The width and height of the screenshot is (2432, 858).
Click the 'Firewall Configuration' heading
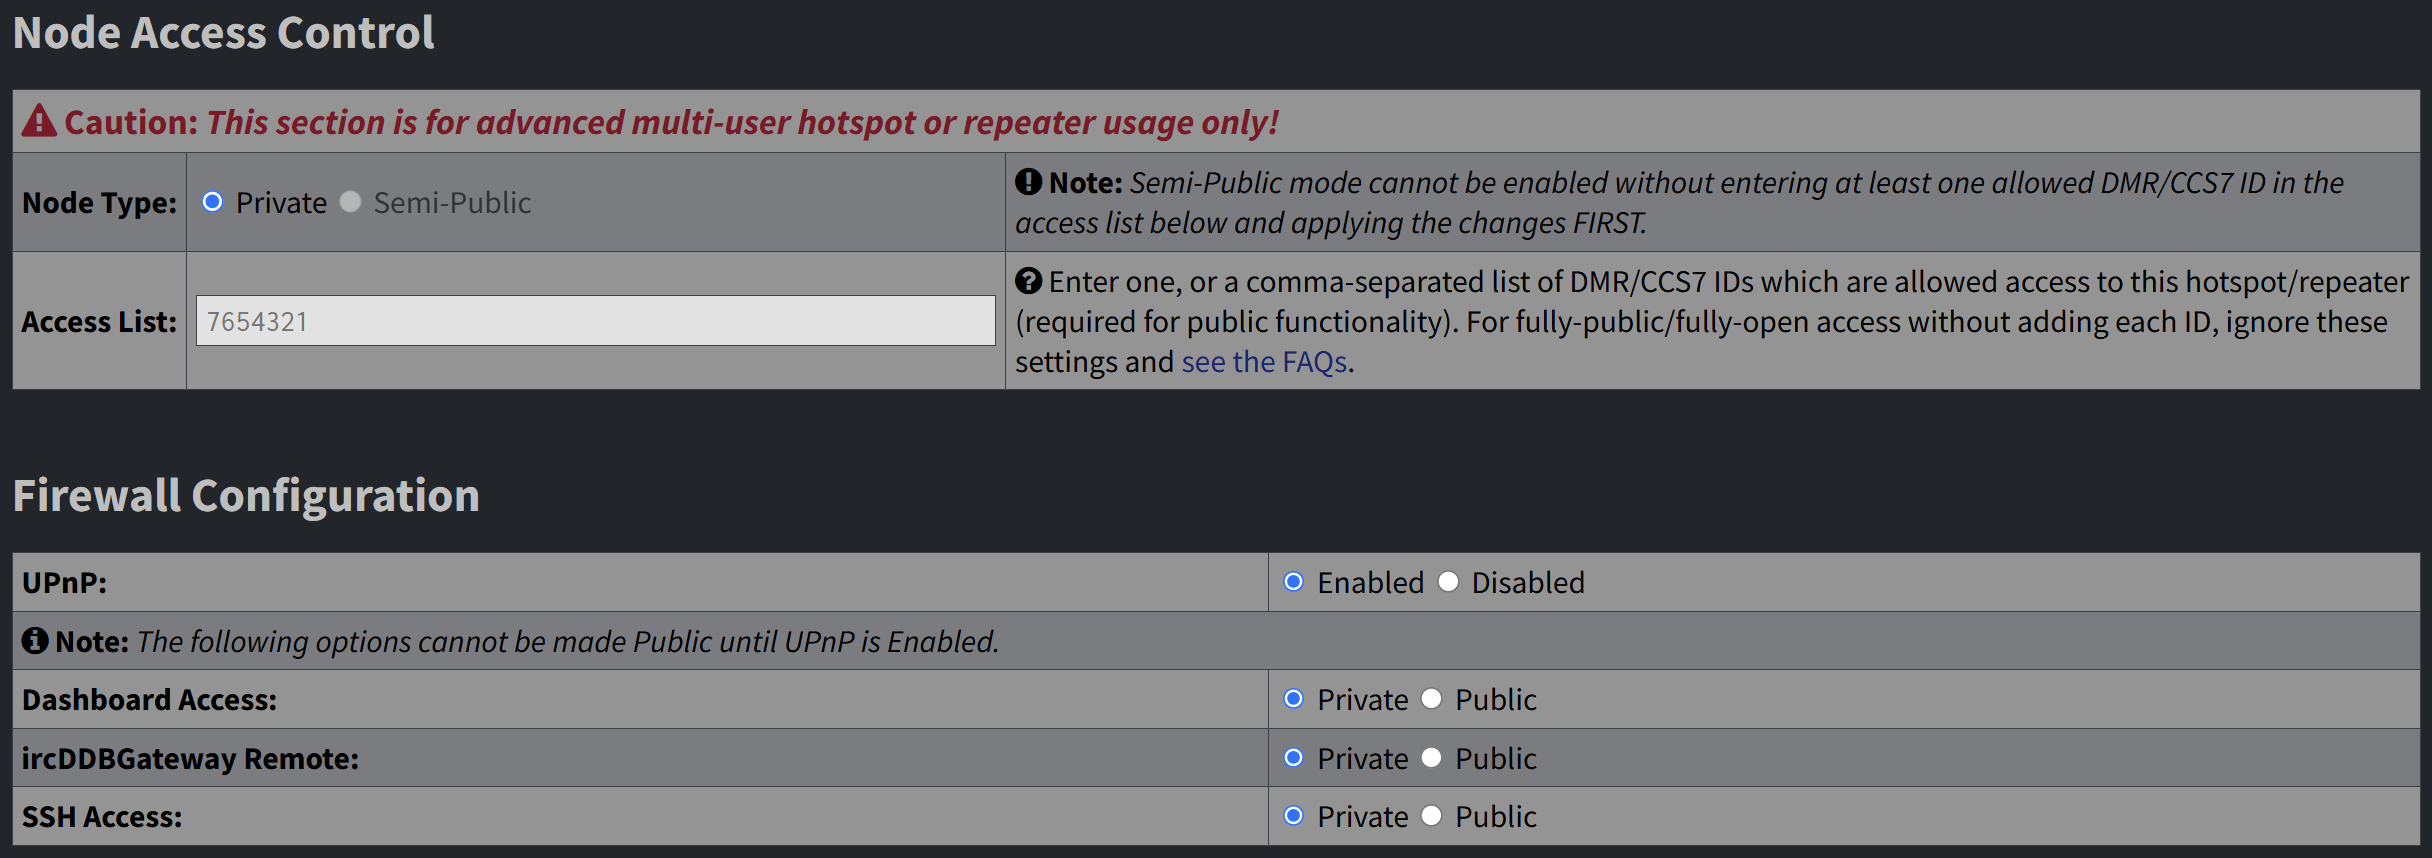click(246, 495)
